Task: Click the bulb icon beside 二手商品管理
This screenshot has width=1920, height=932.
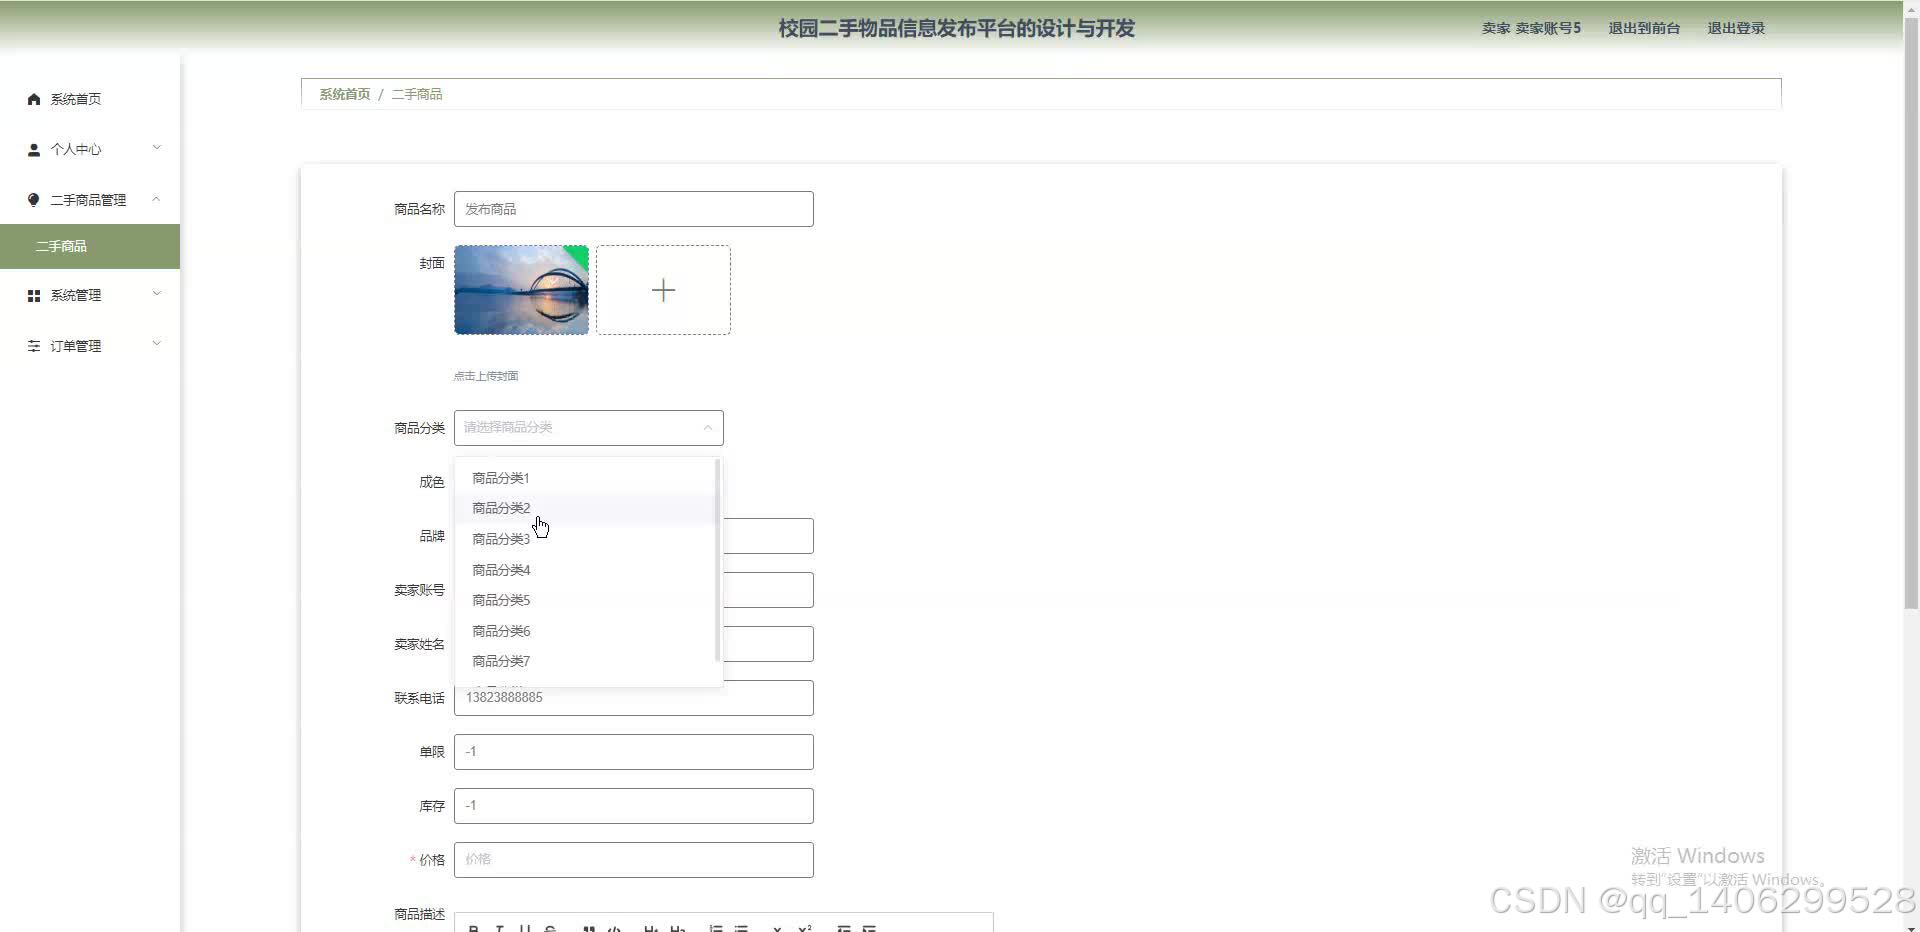Action: 34,200
